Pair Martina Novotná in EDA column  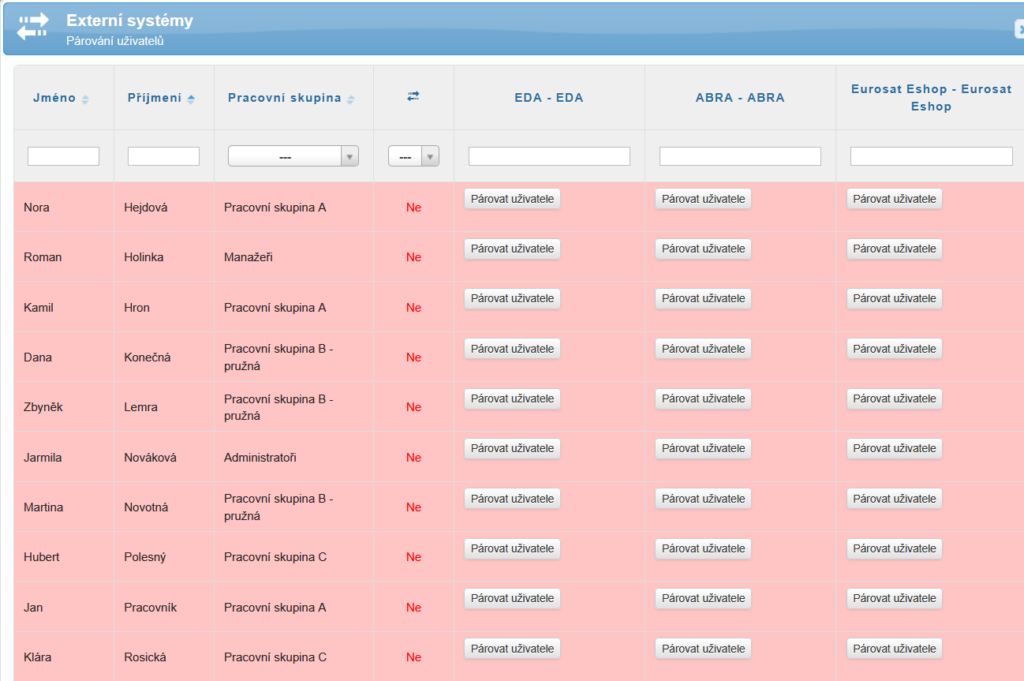pos(512,499)
